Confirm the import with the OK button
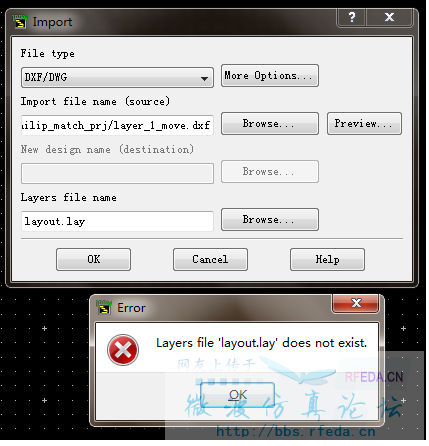Image resolution: width=429 pixels, height=446 pixels. pyautogui.click(x=94, y=261)
